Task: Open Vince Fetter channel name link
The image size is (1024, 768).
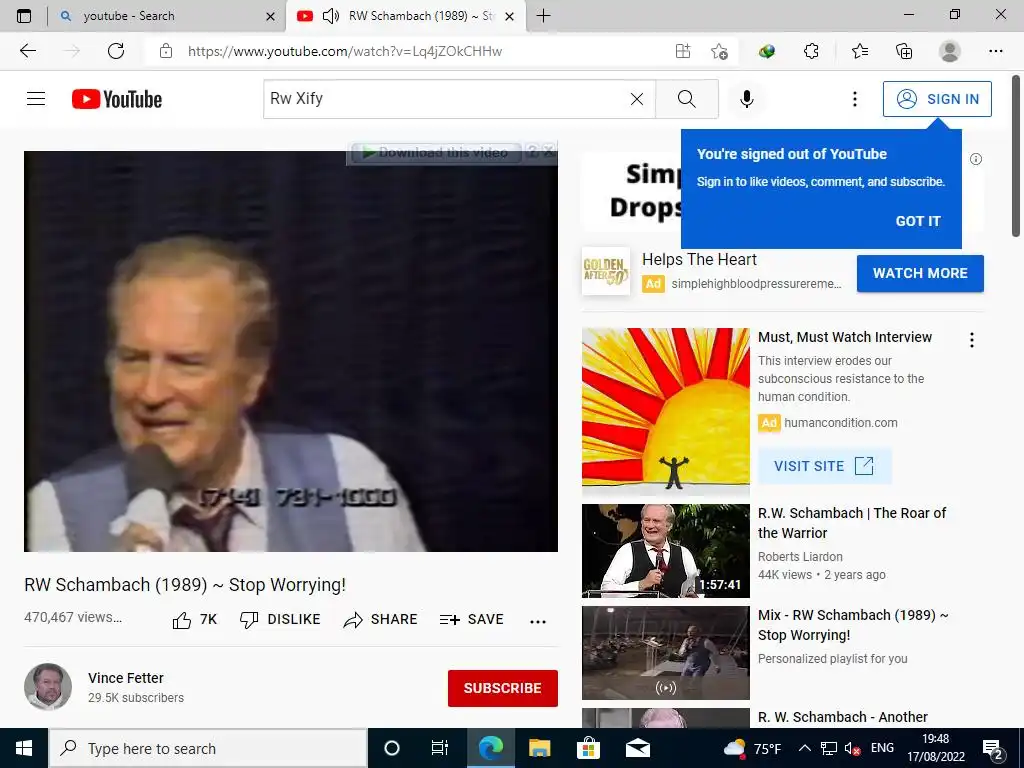Action: 125,678
